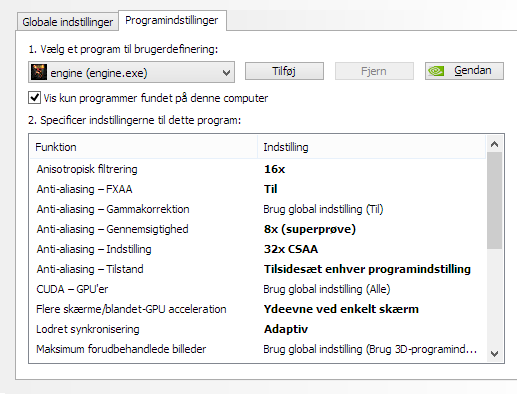517x400 pixels.
Task: Select CUDA – GPU'er row
Action: (258, 289)
